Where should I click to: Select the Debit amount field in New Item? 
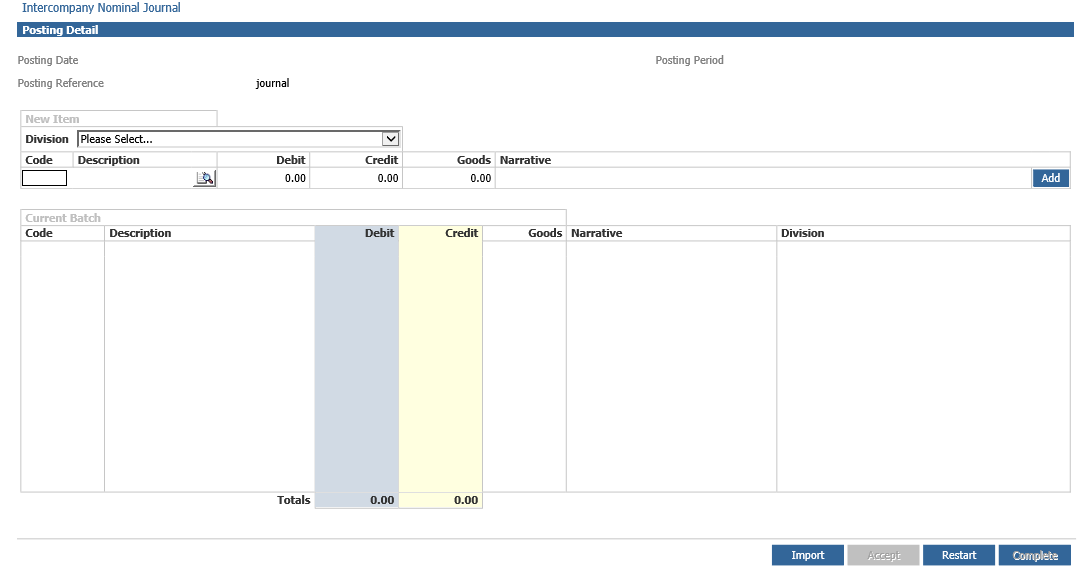point(264,178)
